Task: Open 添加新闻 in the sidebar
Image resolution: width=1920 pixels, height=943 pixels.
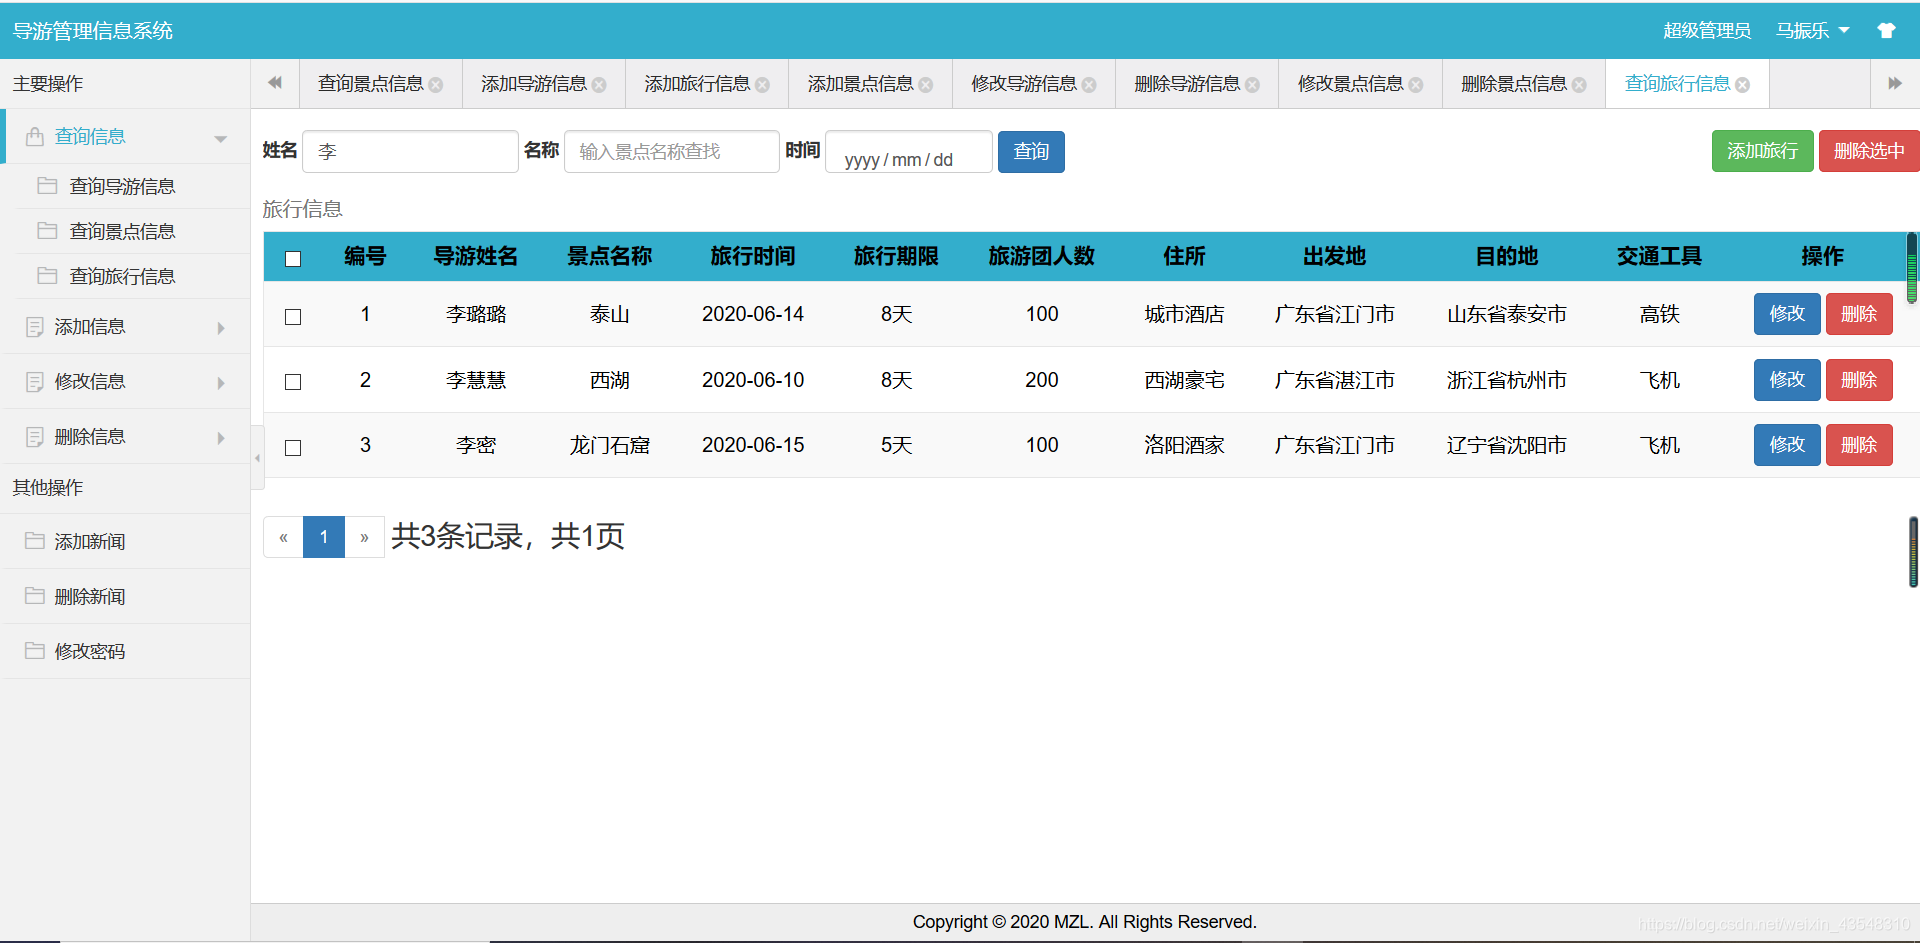Action: [90, 542]
